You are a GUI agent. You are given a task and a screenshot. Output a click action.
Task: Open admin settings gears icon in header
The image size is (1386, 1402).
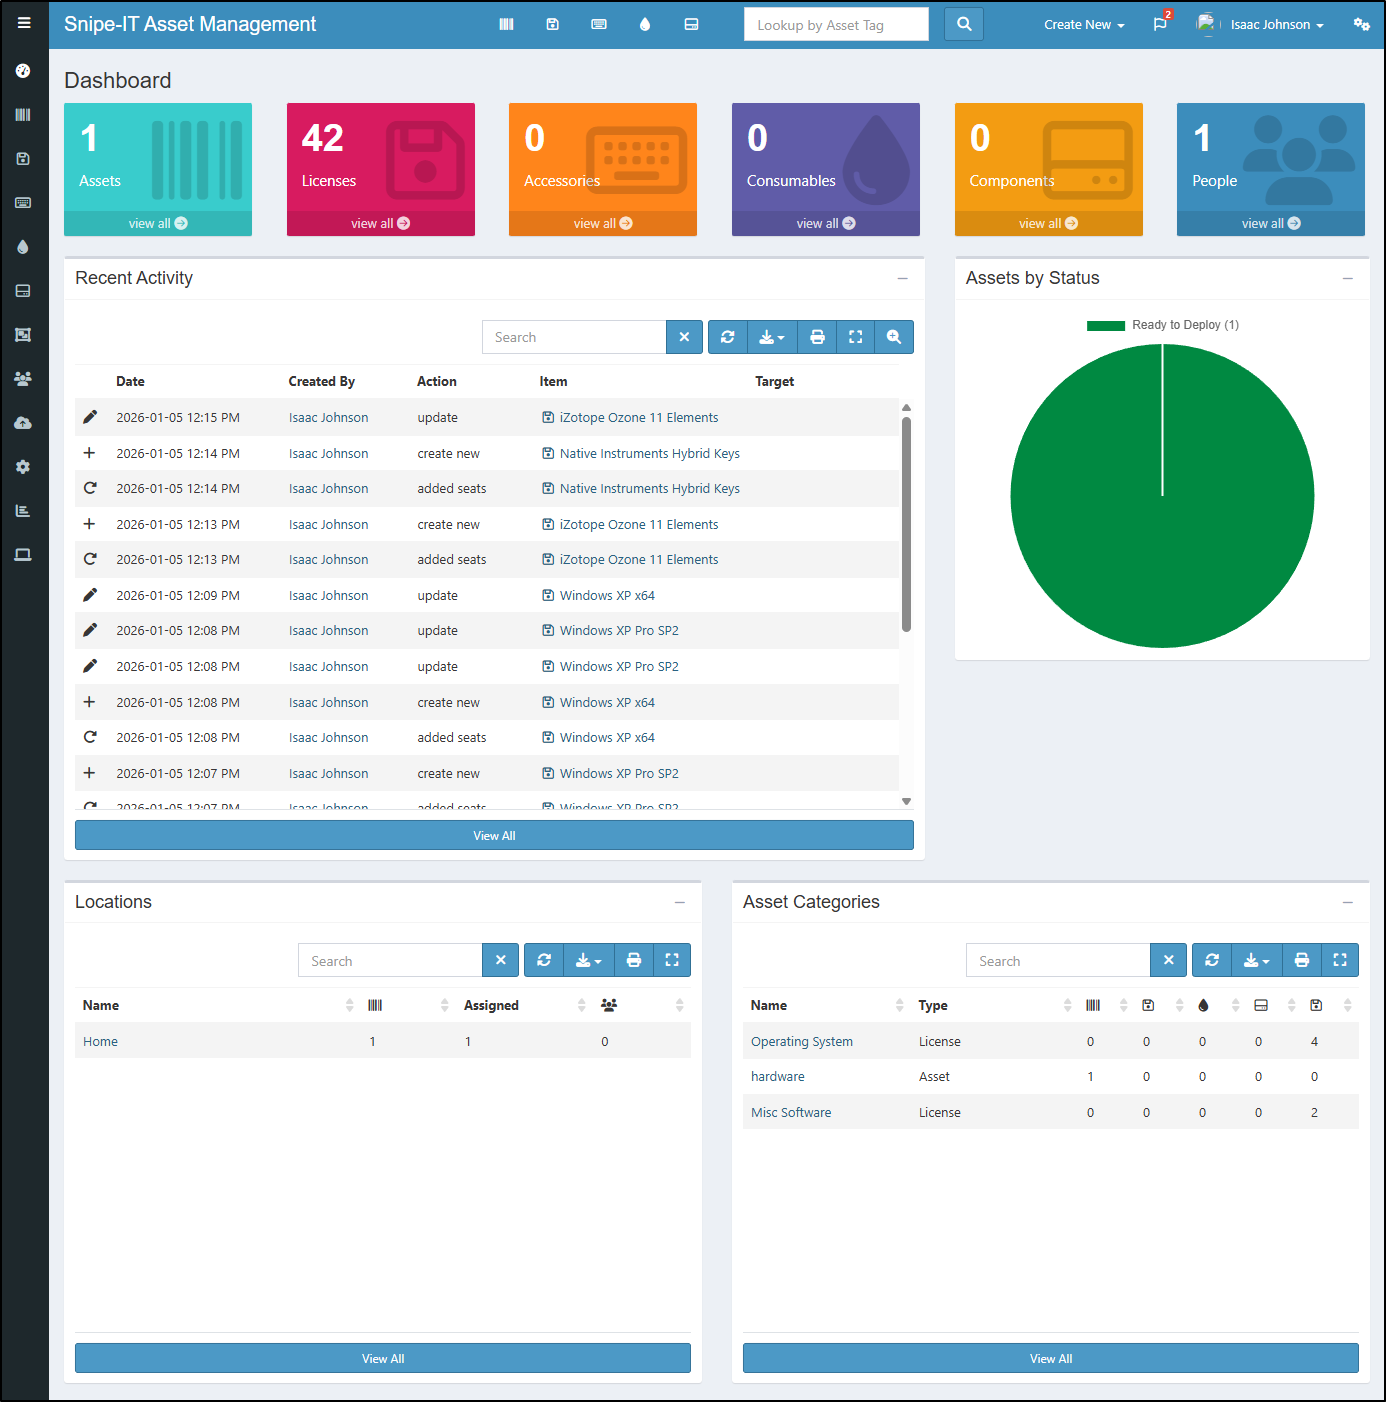click(1361, 24)
